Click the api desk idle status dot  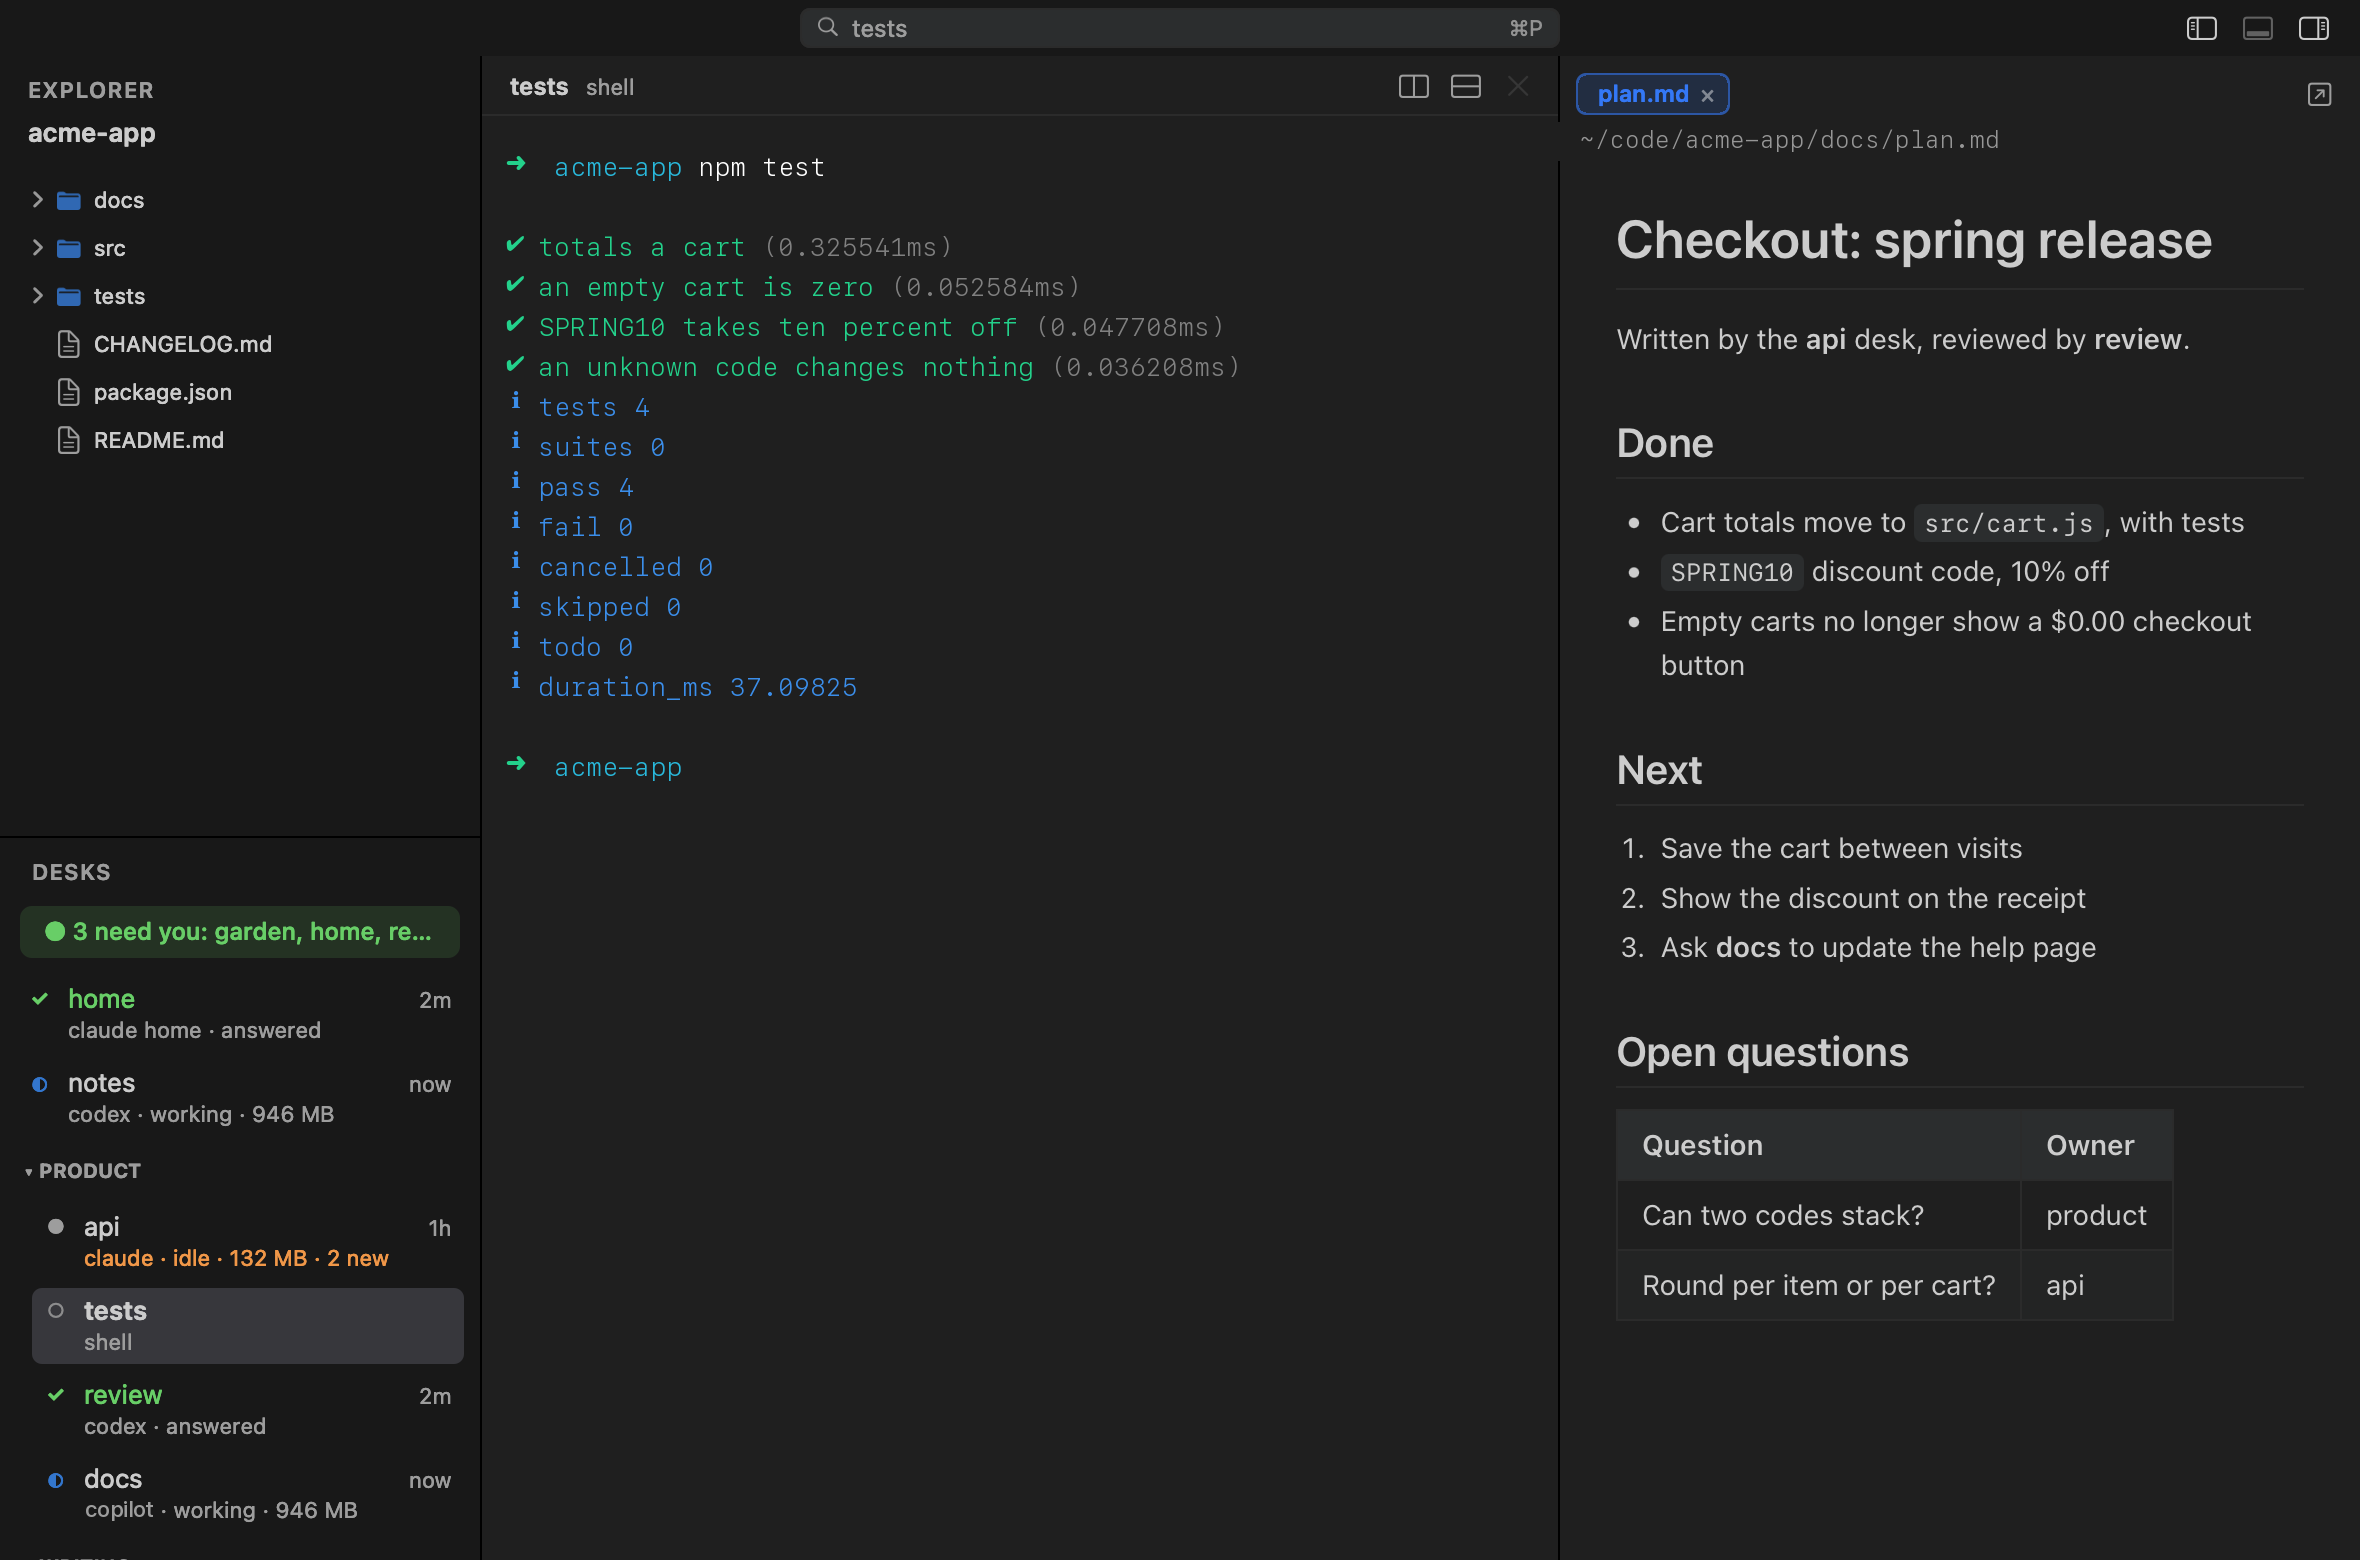(56, 1226)
